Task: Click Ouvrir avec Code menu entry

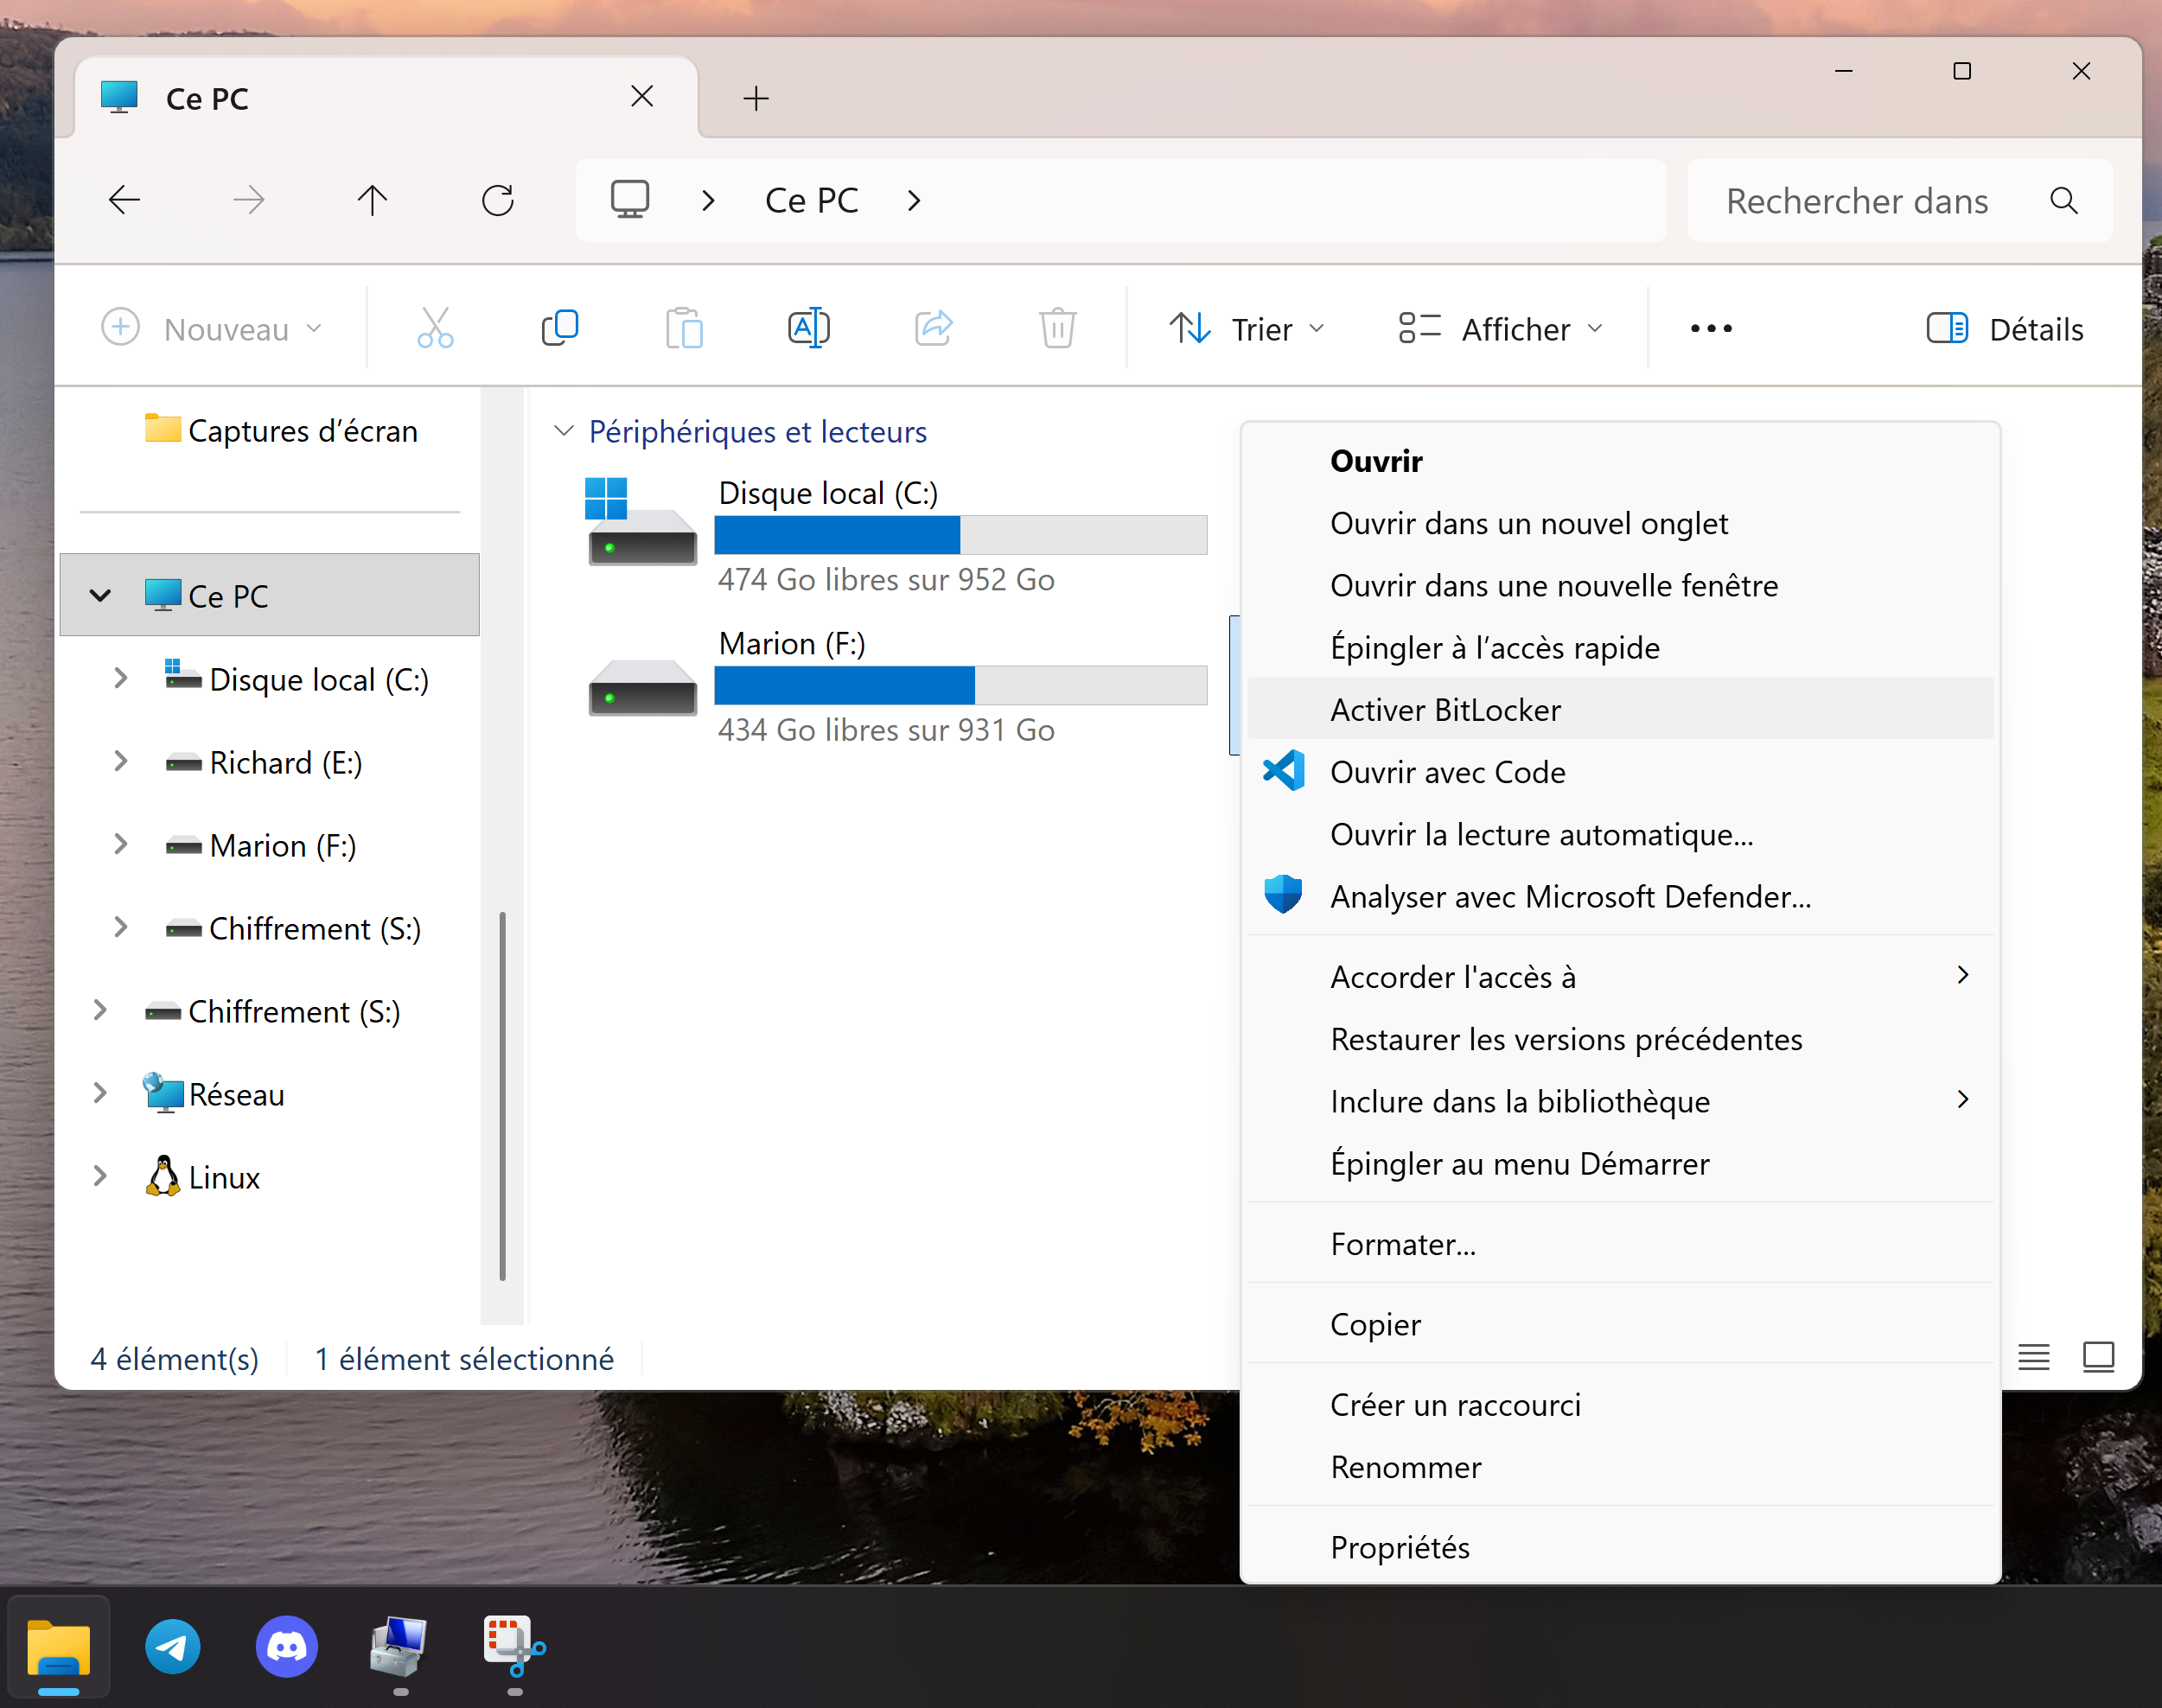Action: coord(1447,772)
